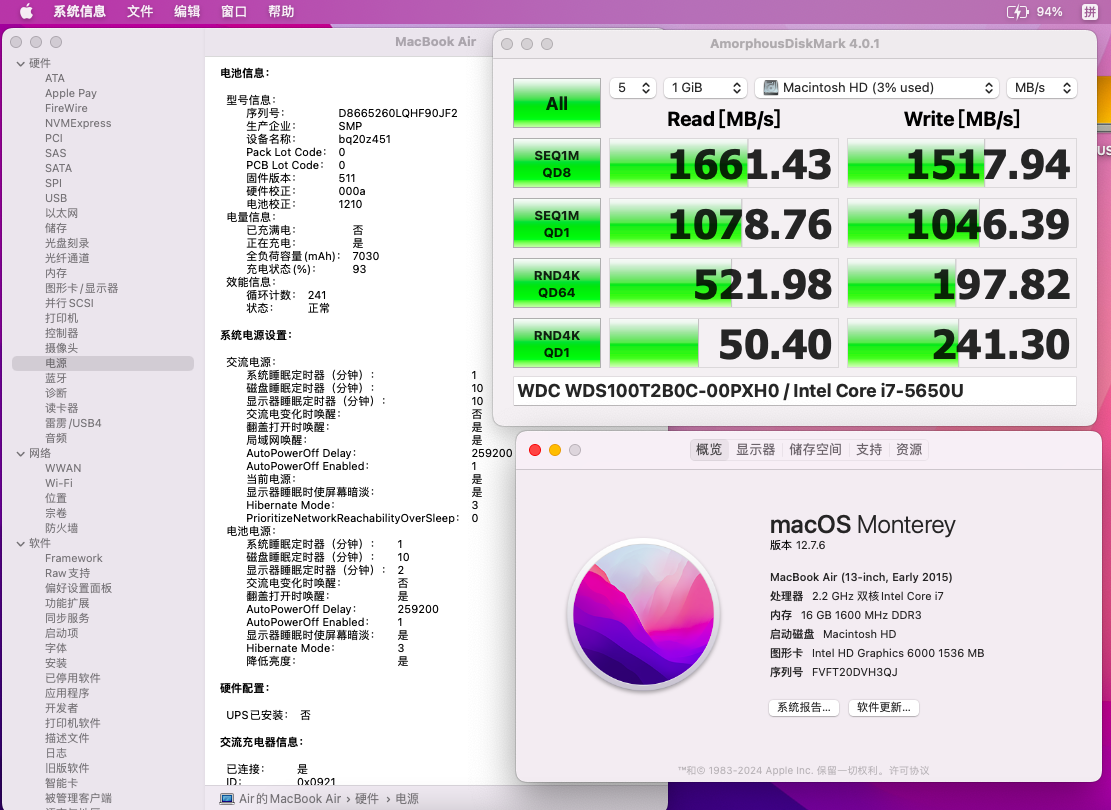This screenshot has height=810, width=1111.
Task: Open the Macintosh HD target disk dropdown
Action: pyautogui.click(x=876, y=87)
